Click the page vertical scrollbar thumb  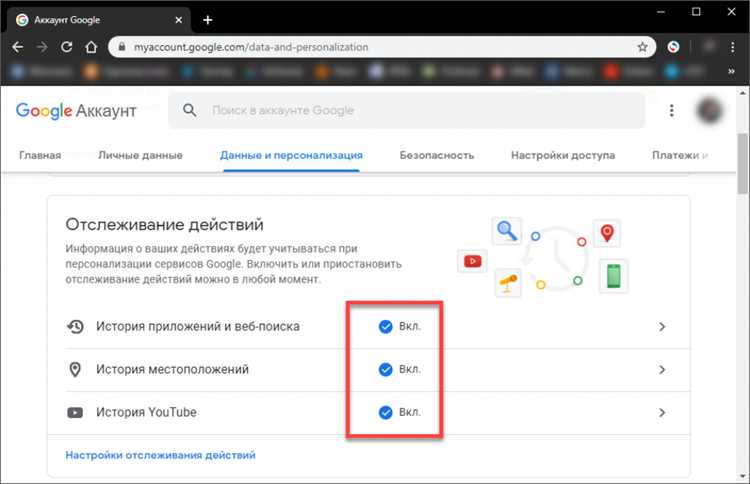[743, 164]
